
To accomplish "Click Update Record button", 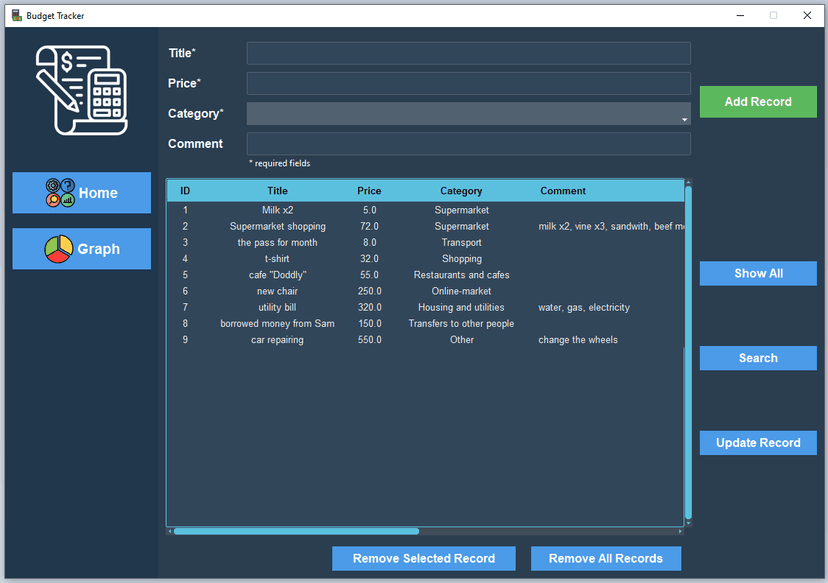I will click(x=758, y=443).
